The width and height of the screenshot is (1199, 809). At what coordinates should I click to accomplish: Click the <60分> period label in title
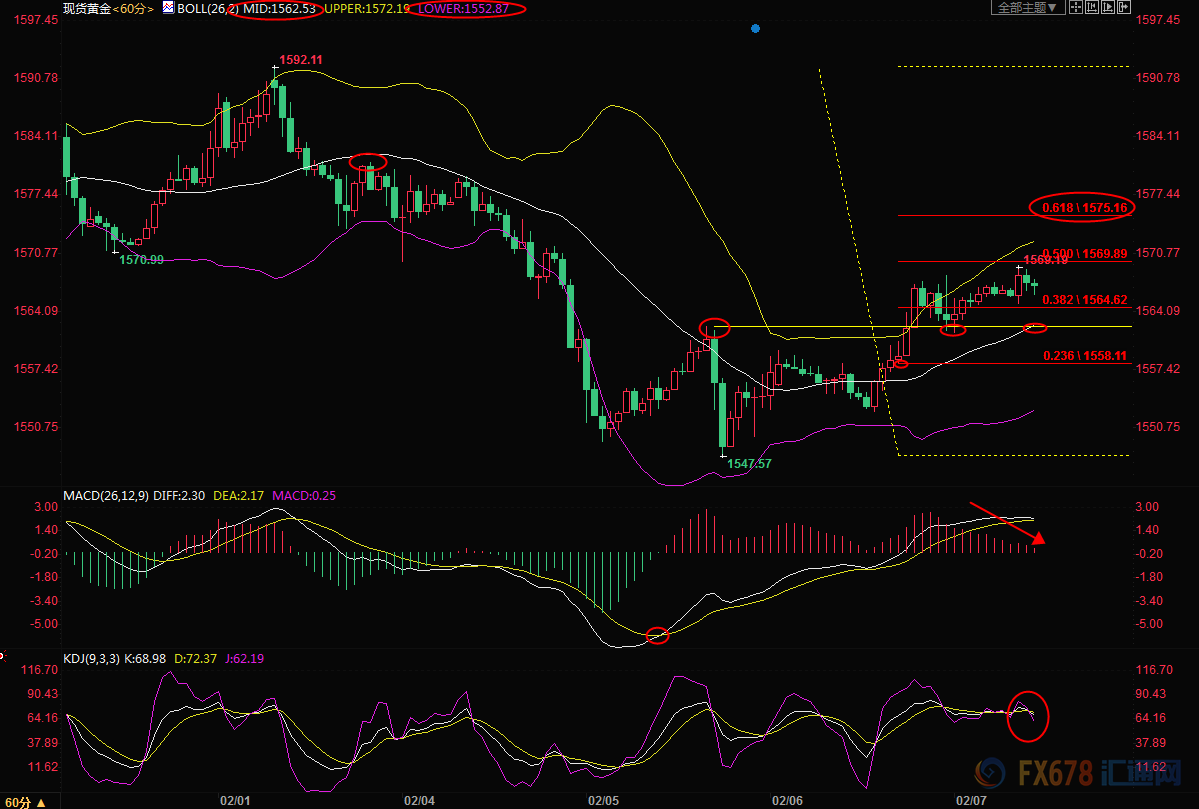pyautogui.click(x=133, y=8)
